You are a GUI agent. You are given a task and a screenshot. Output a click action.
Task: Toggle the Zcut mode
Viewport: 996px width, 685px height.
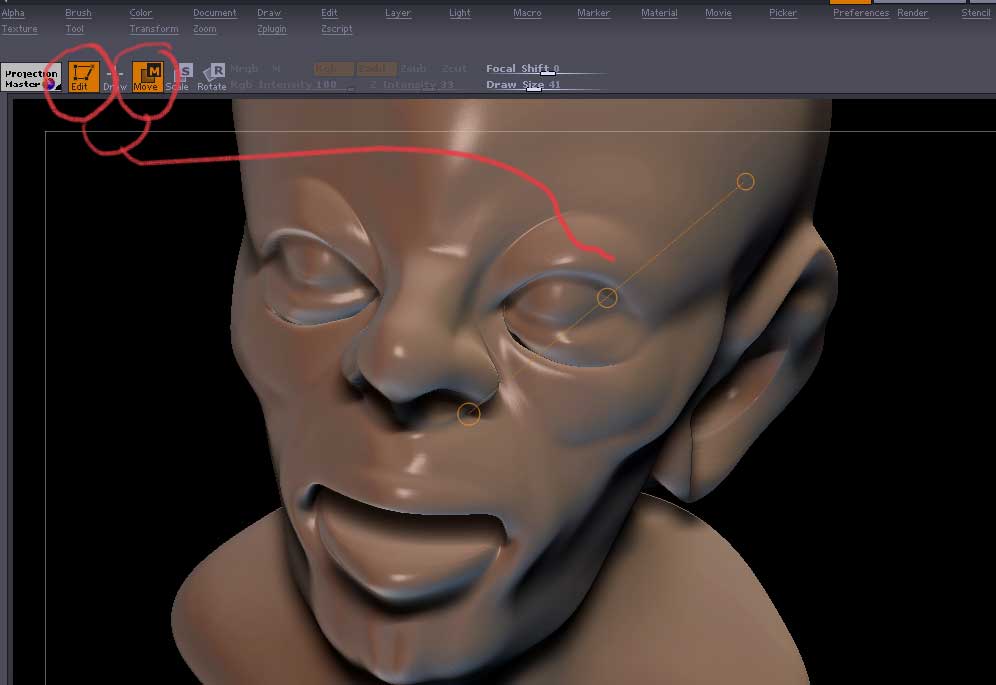pos(454,68)
